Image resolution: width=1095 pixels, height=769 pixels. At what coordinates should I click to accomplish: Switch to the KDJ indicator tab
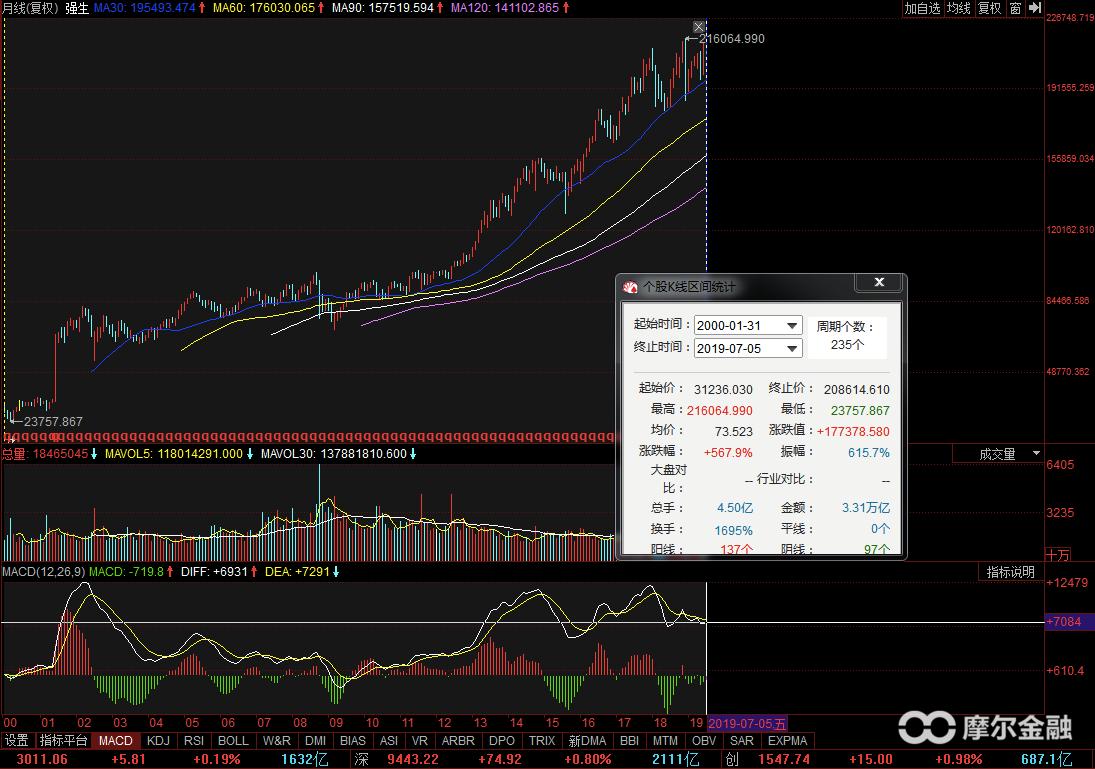[158, 741]
